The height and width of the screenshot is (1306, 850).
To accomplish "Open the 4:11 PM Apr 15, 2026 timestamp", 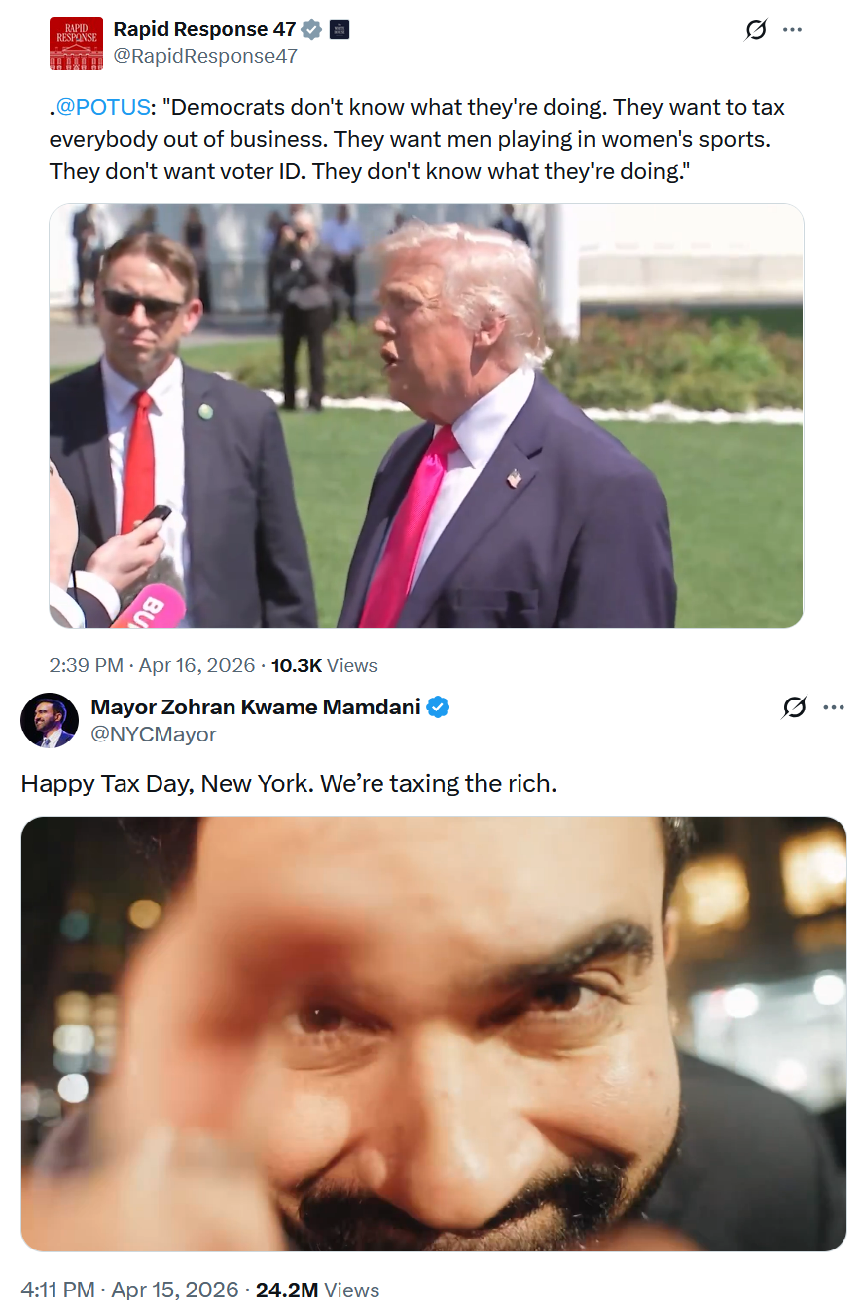I will pyautogui.click(x=130, y=1290).
